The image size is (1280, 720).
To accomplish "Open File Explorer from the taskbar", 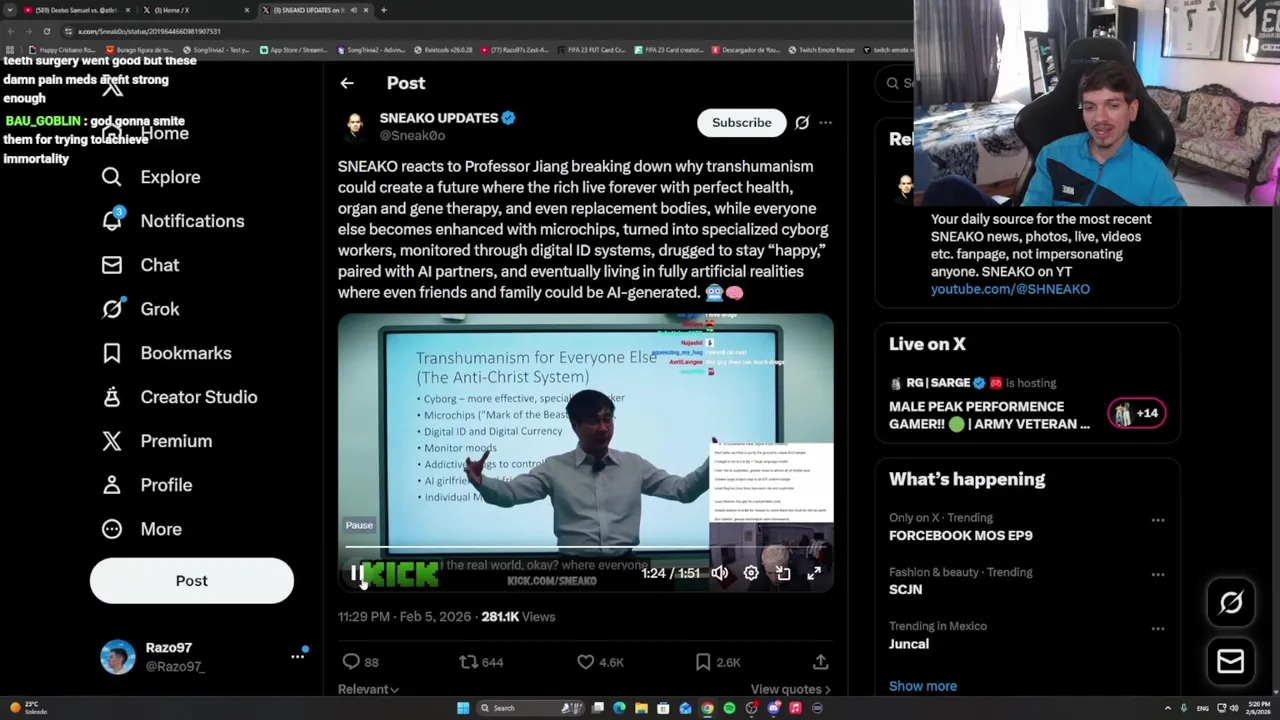I will coord(641,708).
